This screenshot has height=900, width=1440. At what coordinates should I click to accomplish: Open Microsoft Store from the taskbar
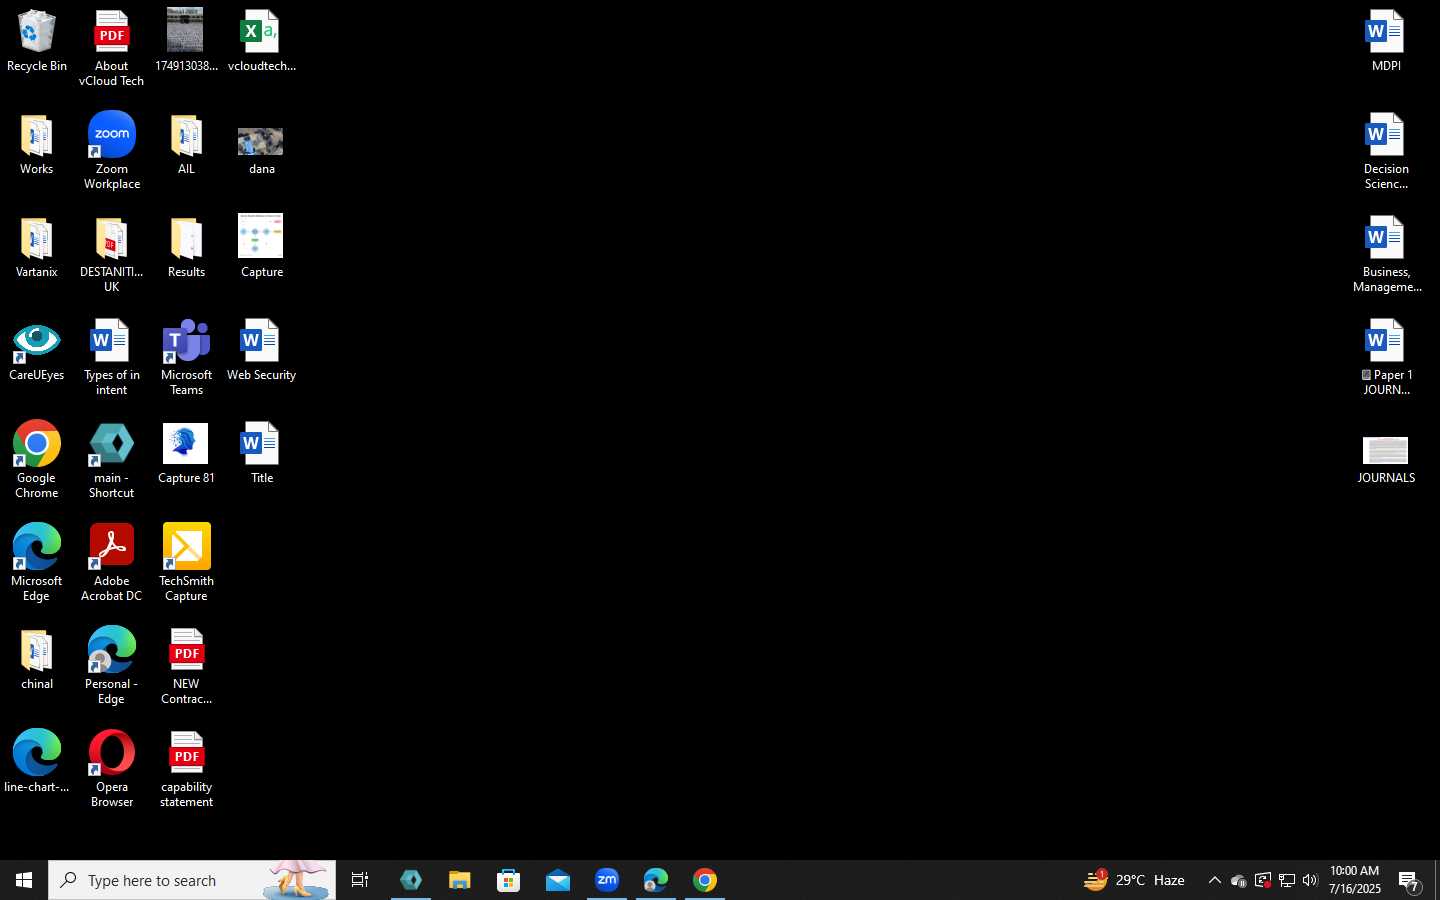coord(508,880)
